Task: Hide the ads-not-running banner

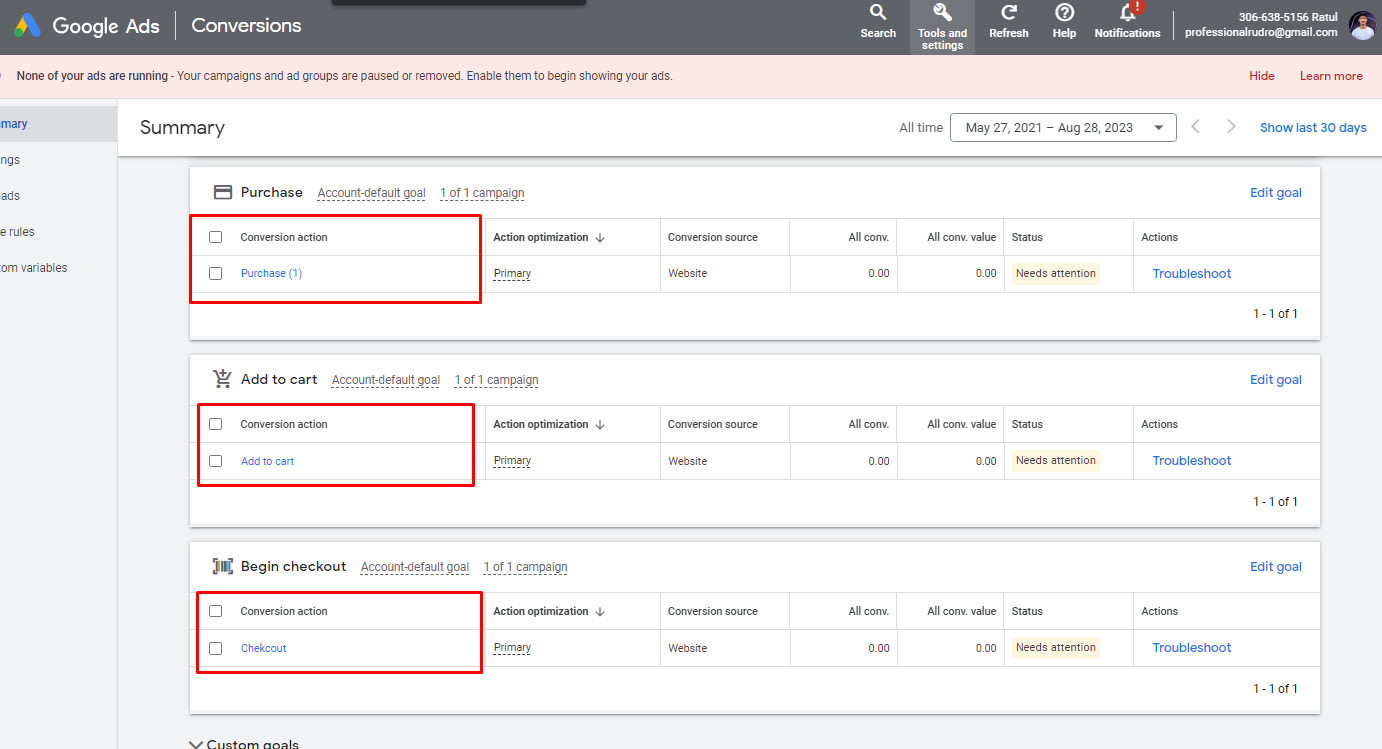Action: pyautogui.click(x=1261, y=76)
